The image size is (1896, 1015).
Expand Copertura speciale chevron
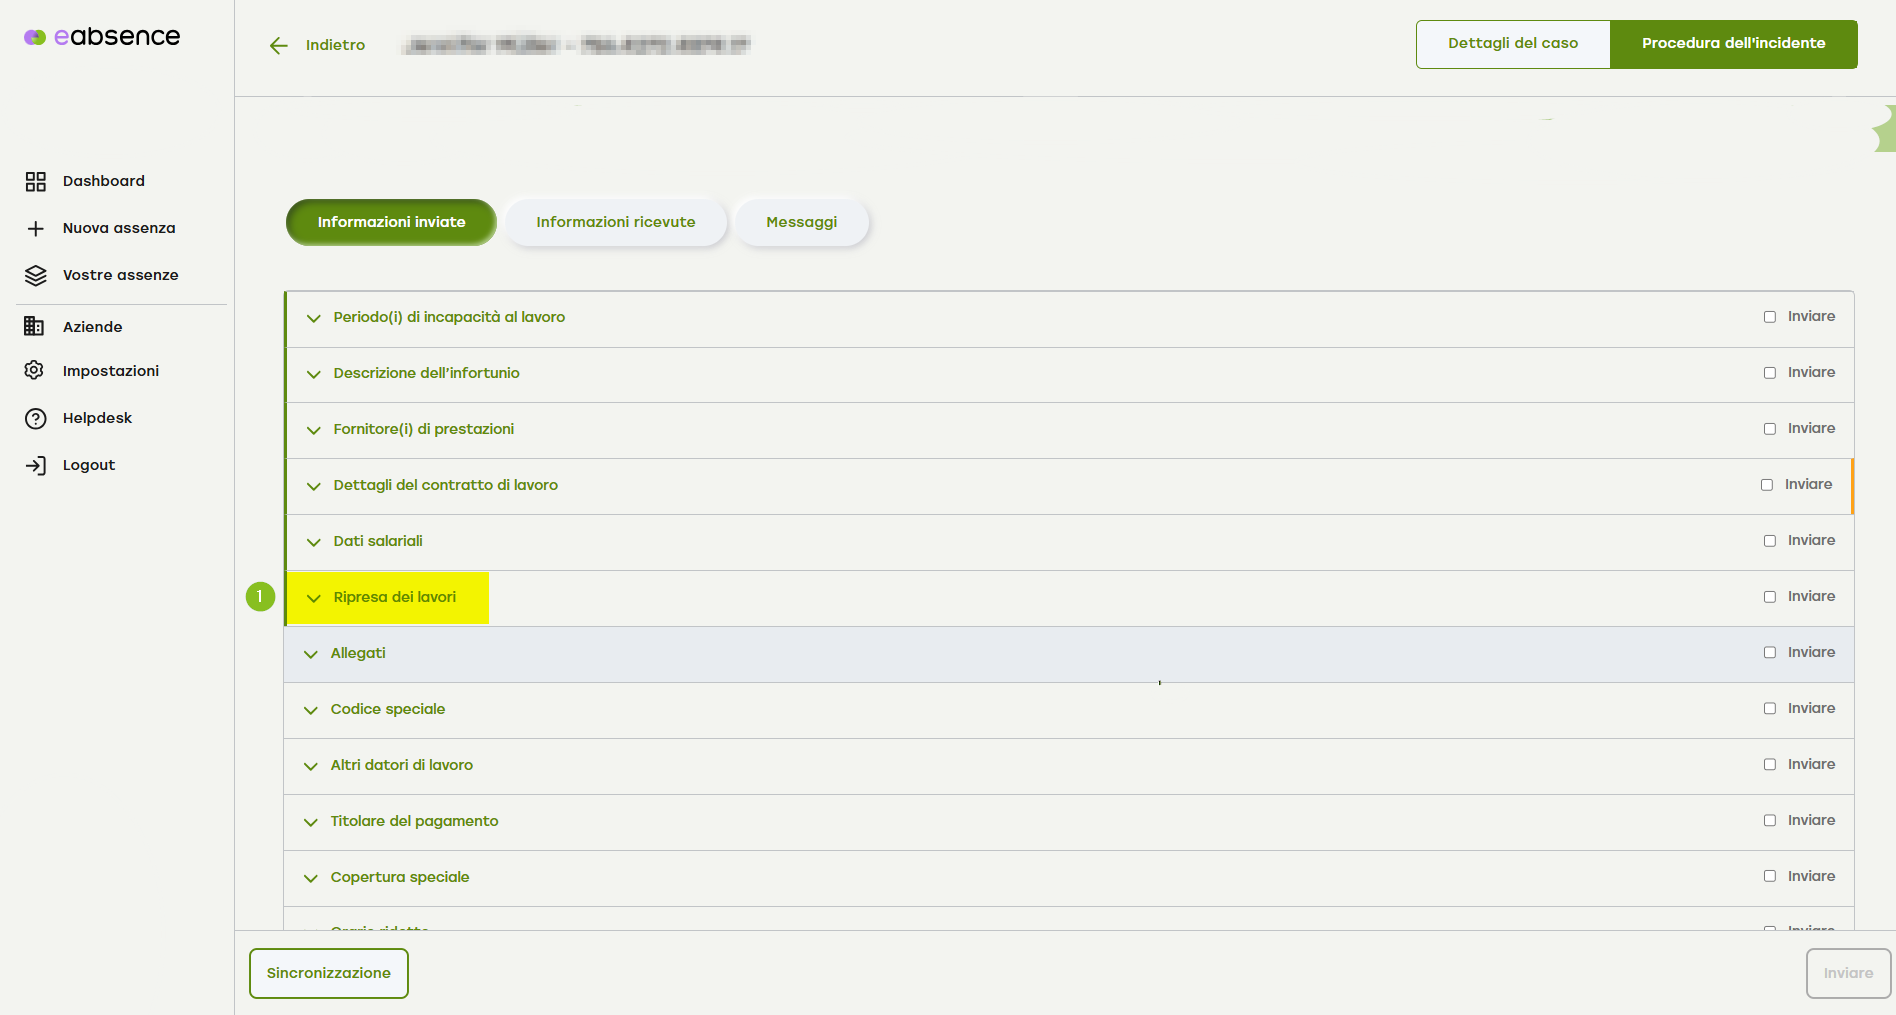click(311, 878)
